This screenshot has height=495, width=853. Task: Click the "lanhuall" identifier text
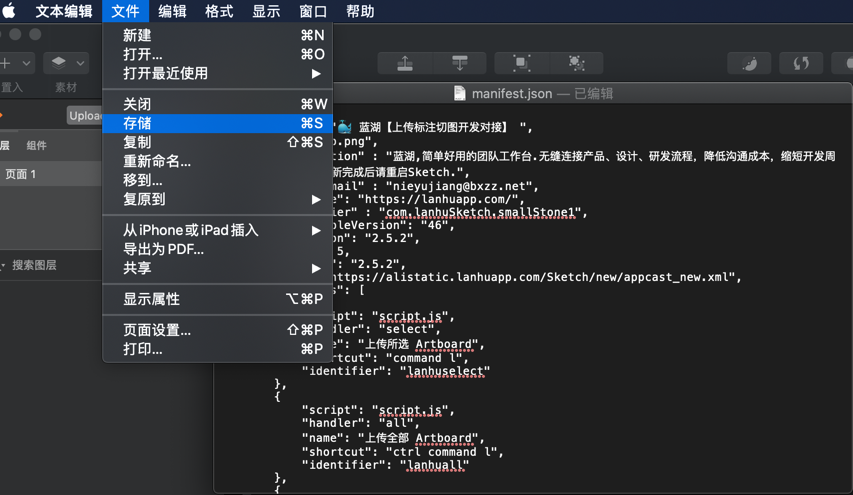click(435, 465)
